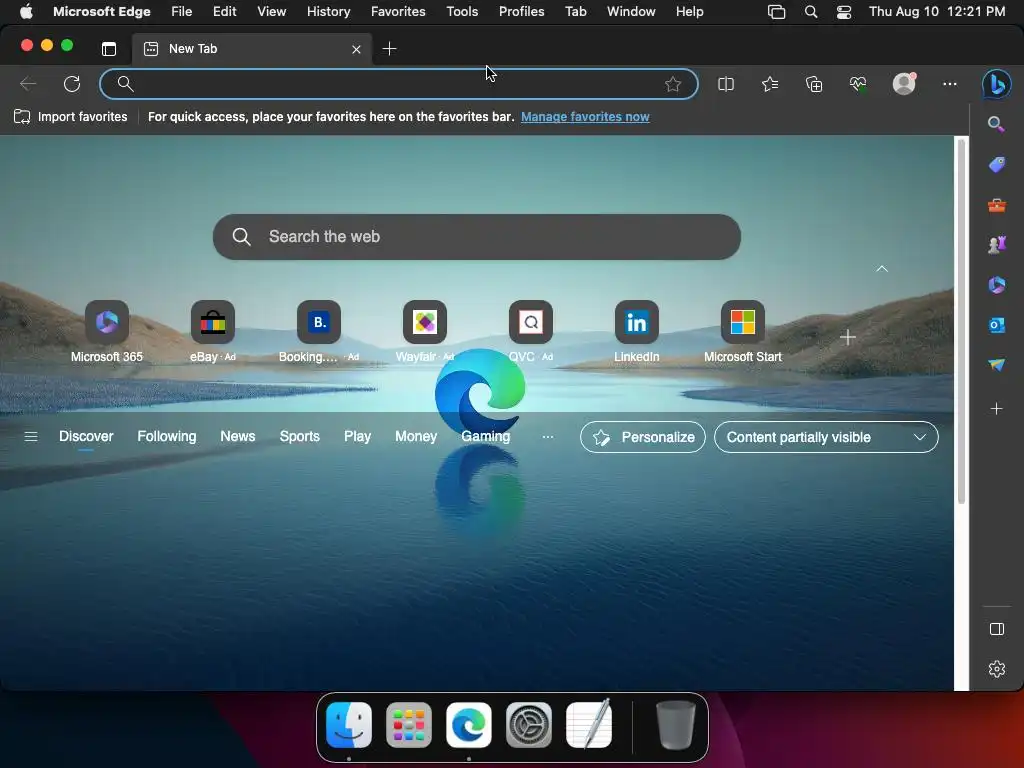Open Outlook icon in sidebar
1024x768 pixels.
[x=997, y=325]
